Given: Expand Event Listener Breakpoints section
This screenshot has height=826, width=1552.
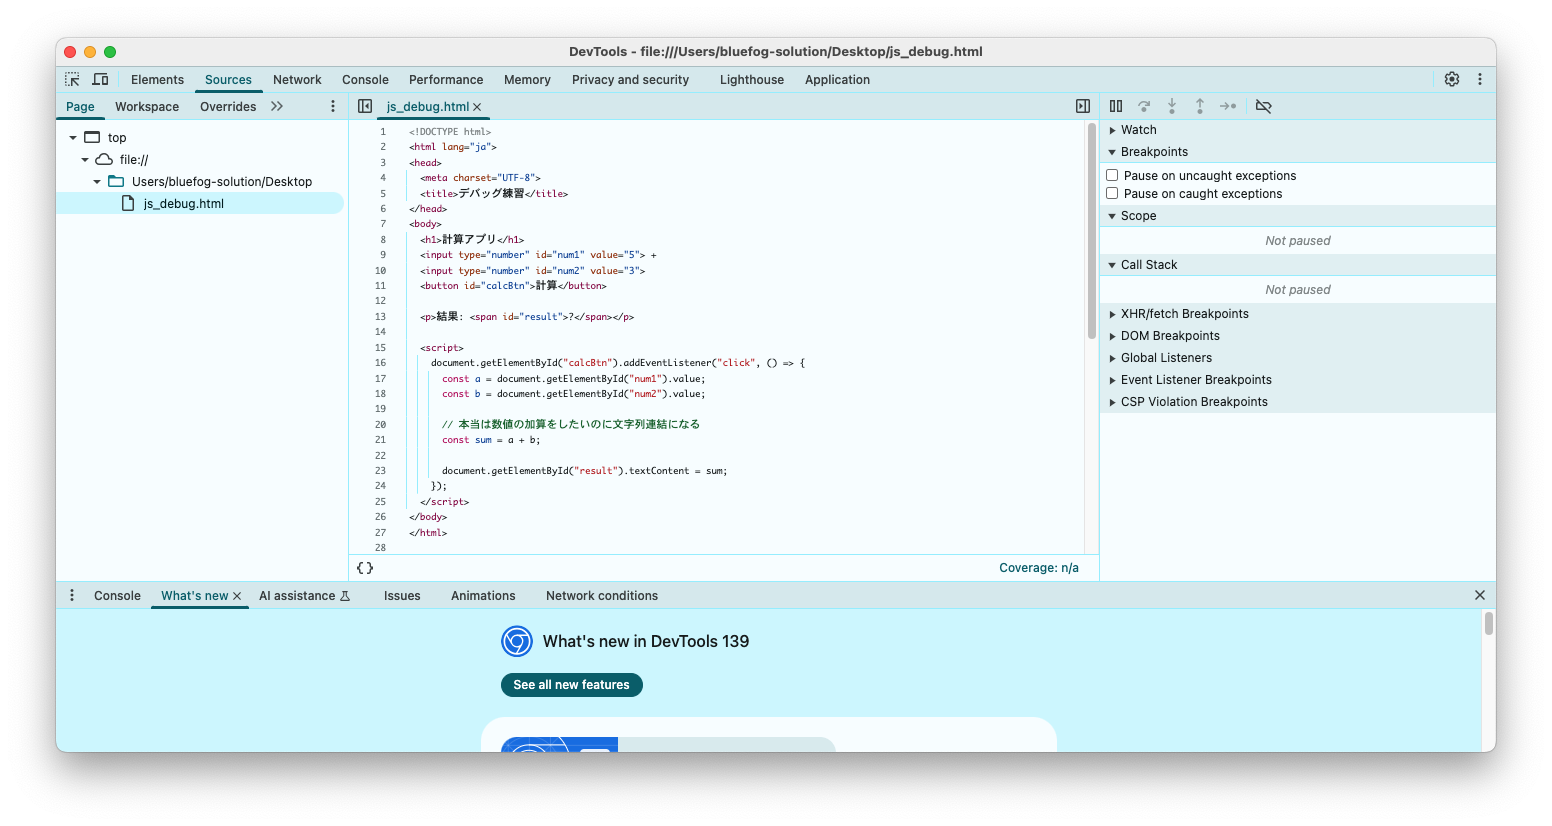Looking at the screenshot, I should (1195, 380).
